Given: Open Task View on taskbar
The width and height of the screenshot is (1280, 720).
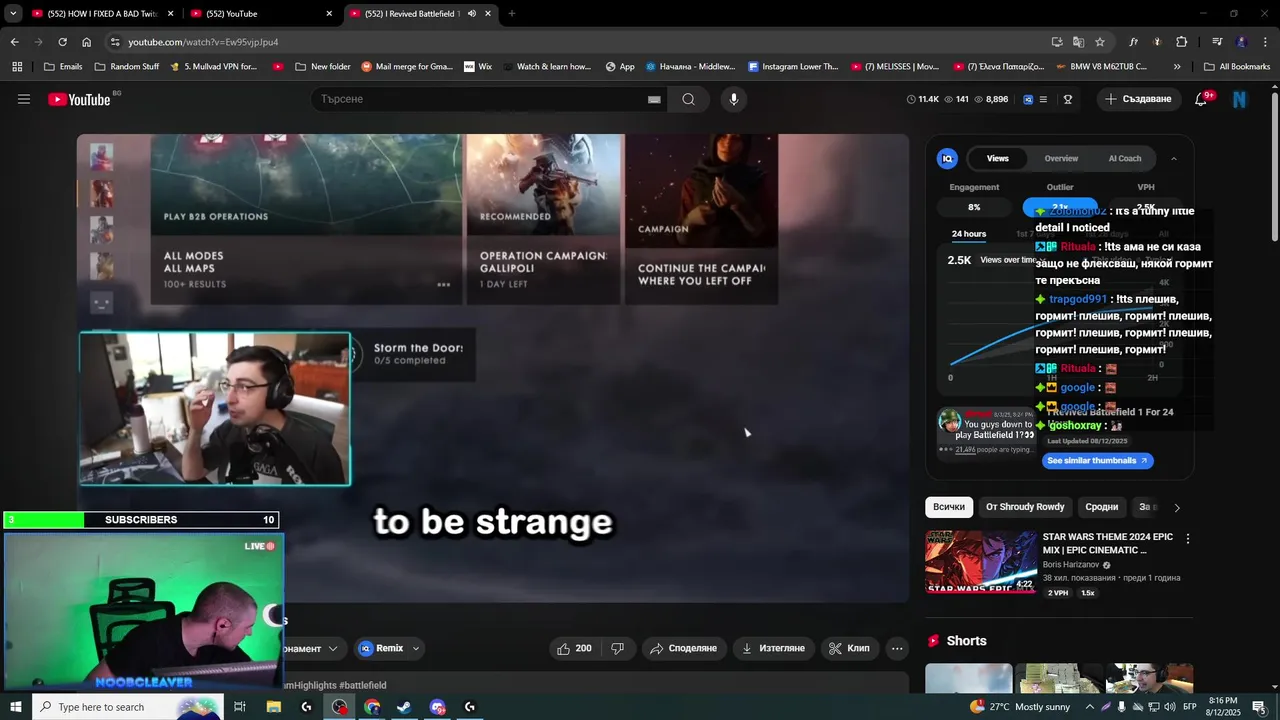Looking at the screenshot, I should pos(240,707).
